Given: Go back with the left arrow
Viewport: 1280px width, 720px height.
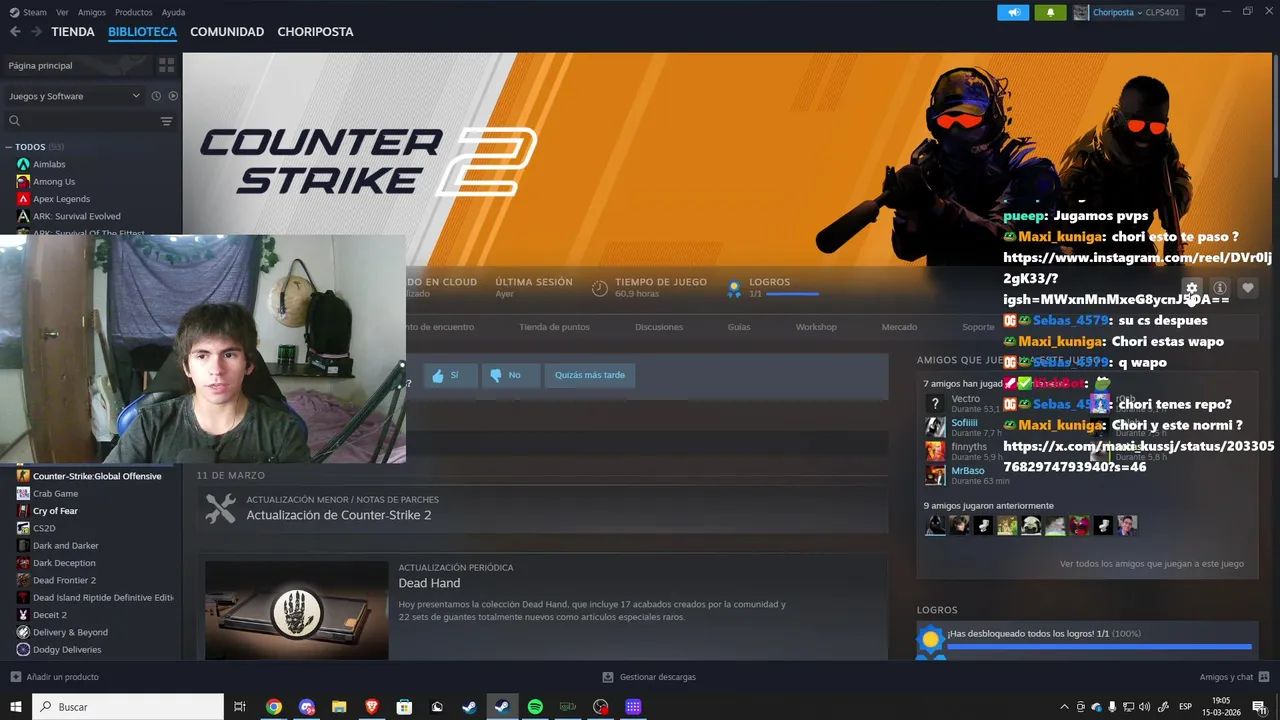Looking at the screenshot, I should point(15,32).
